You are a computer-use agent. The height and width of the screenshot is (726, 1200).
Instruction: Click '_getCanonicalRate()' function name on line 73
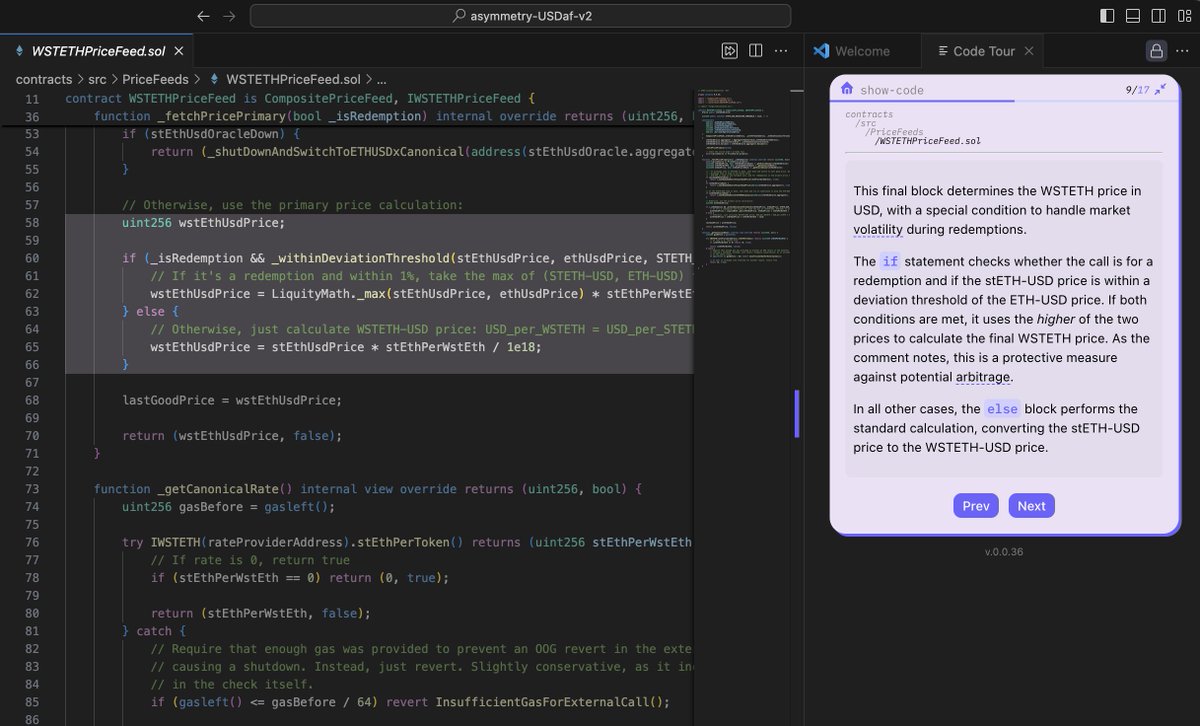coord(225,488)
